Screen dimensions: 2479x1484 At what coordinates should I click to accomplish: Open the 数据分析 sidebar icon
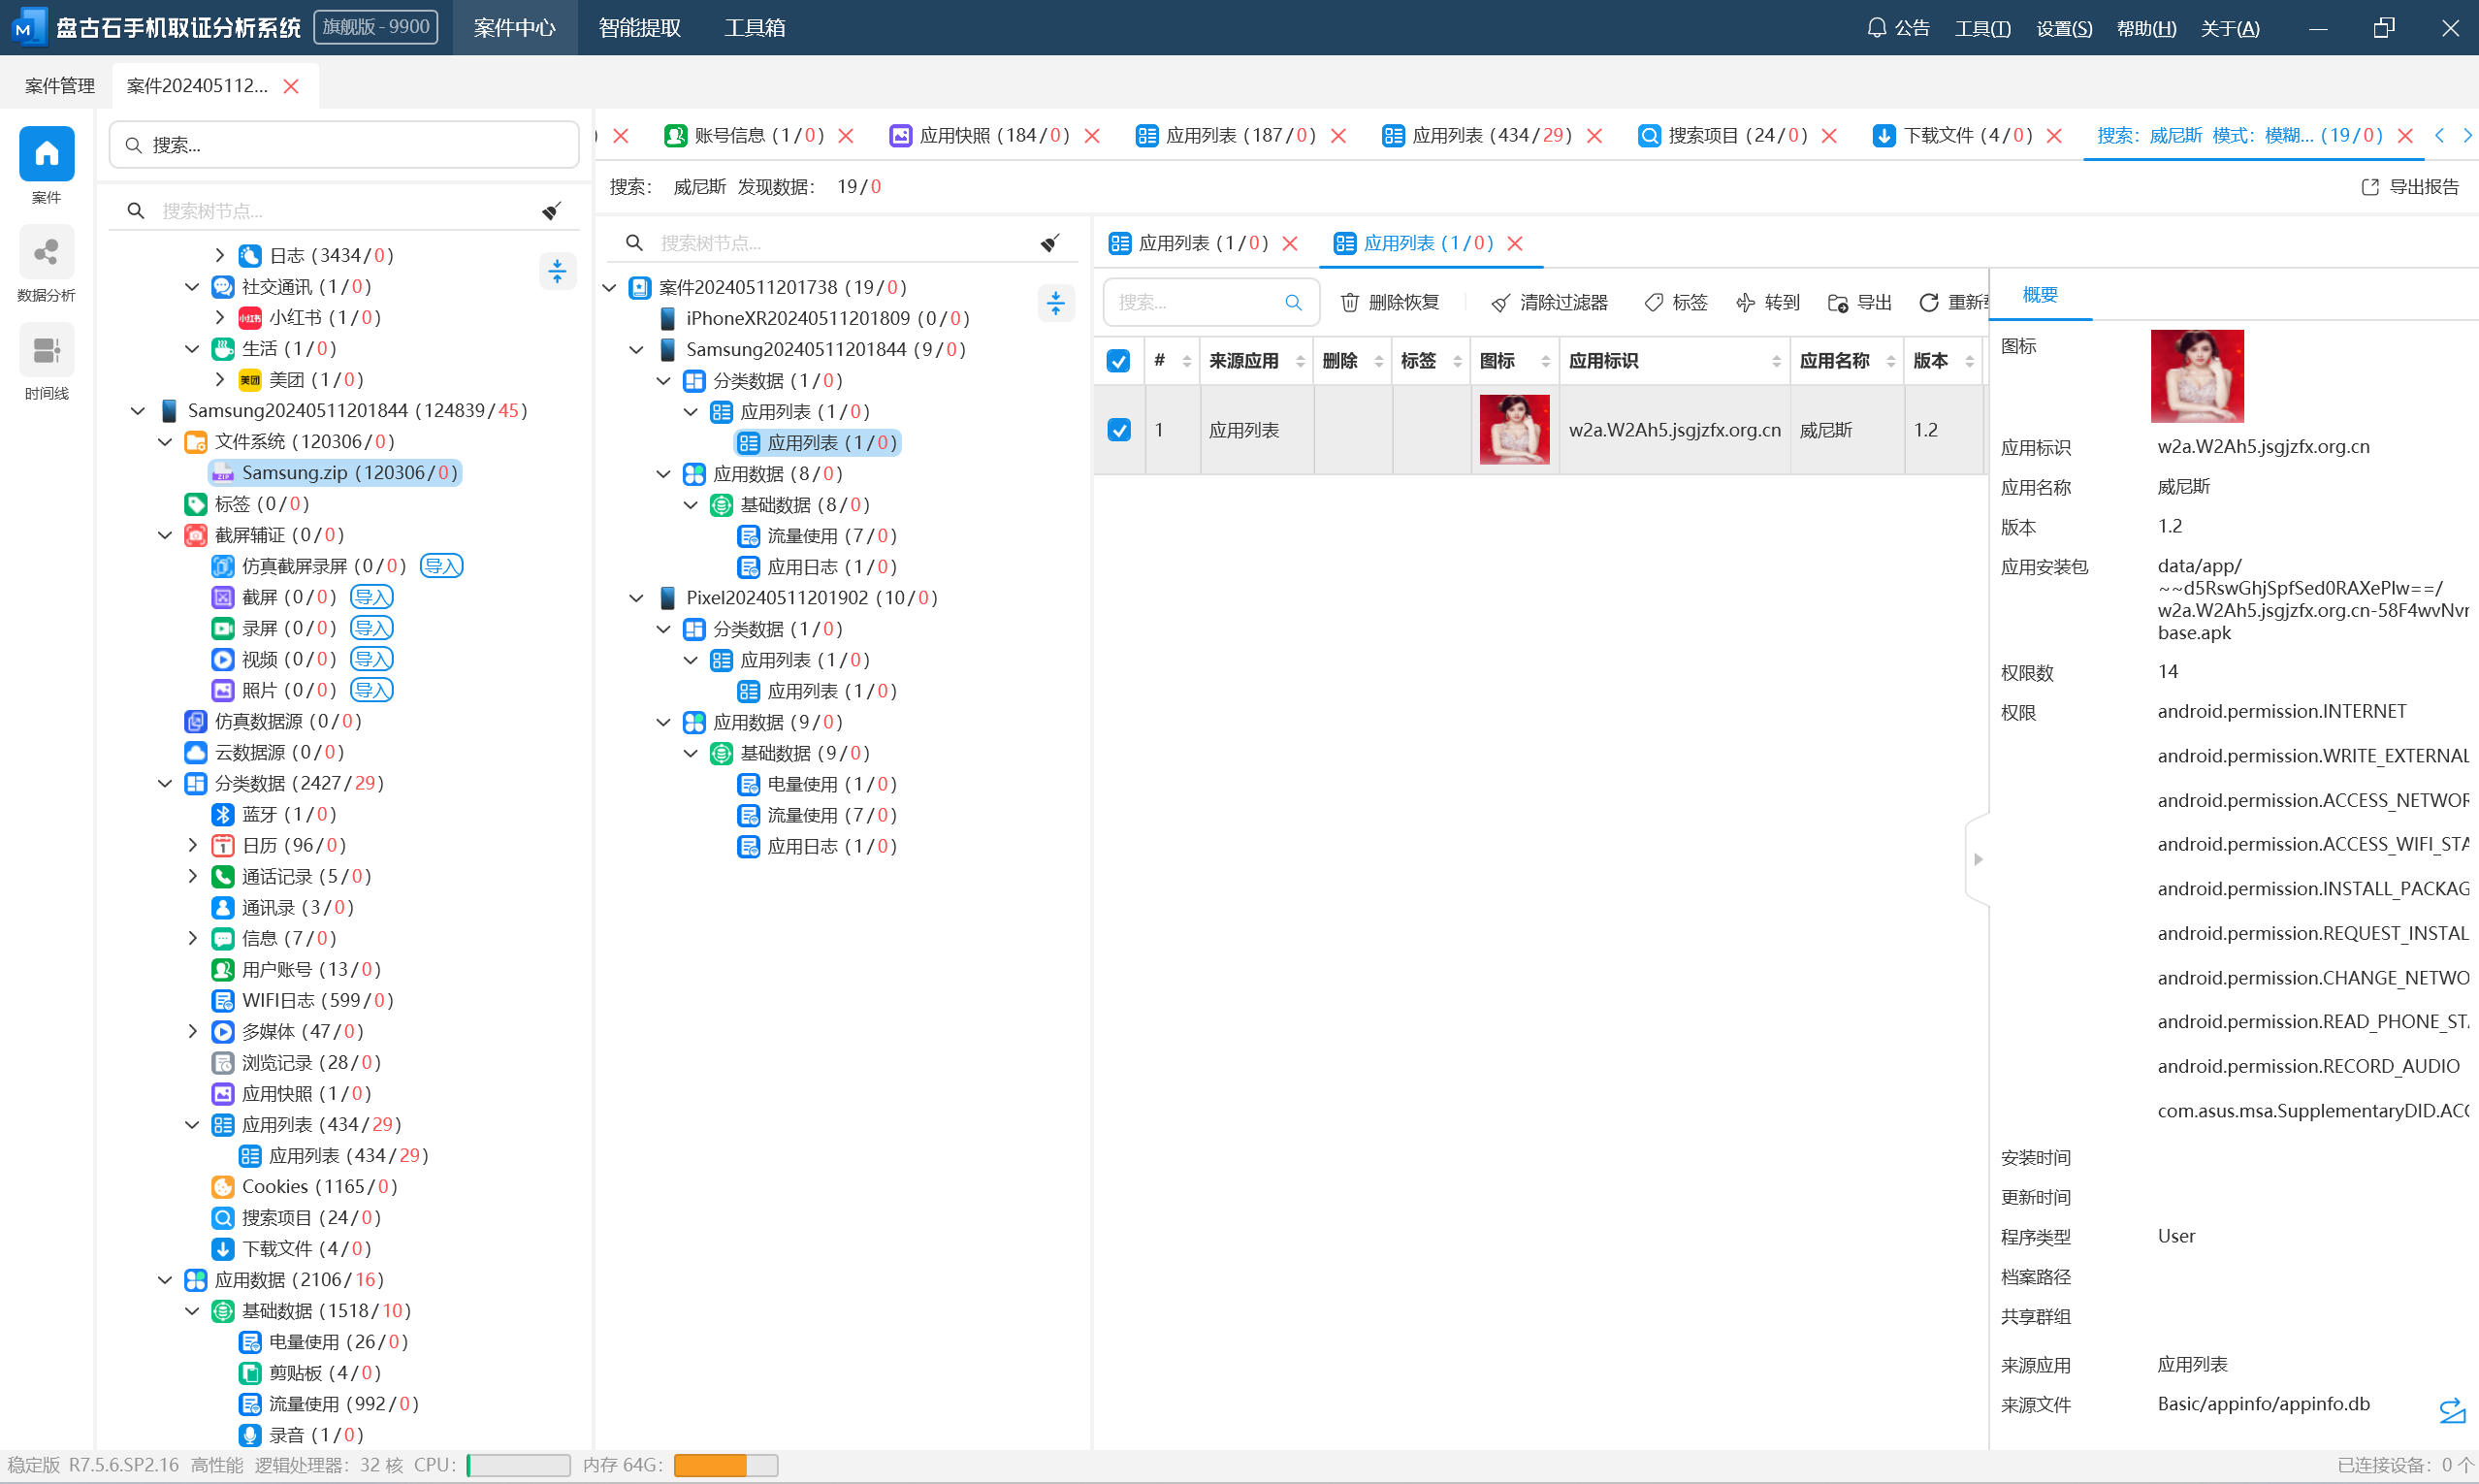click(46, 252)
